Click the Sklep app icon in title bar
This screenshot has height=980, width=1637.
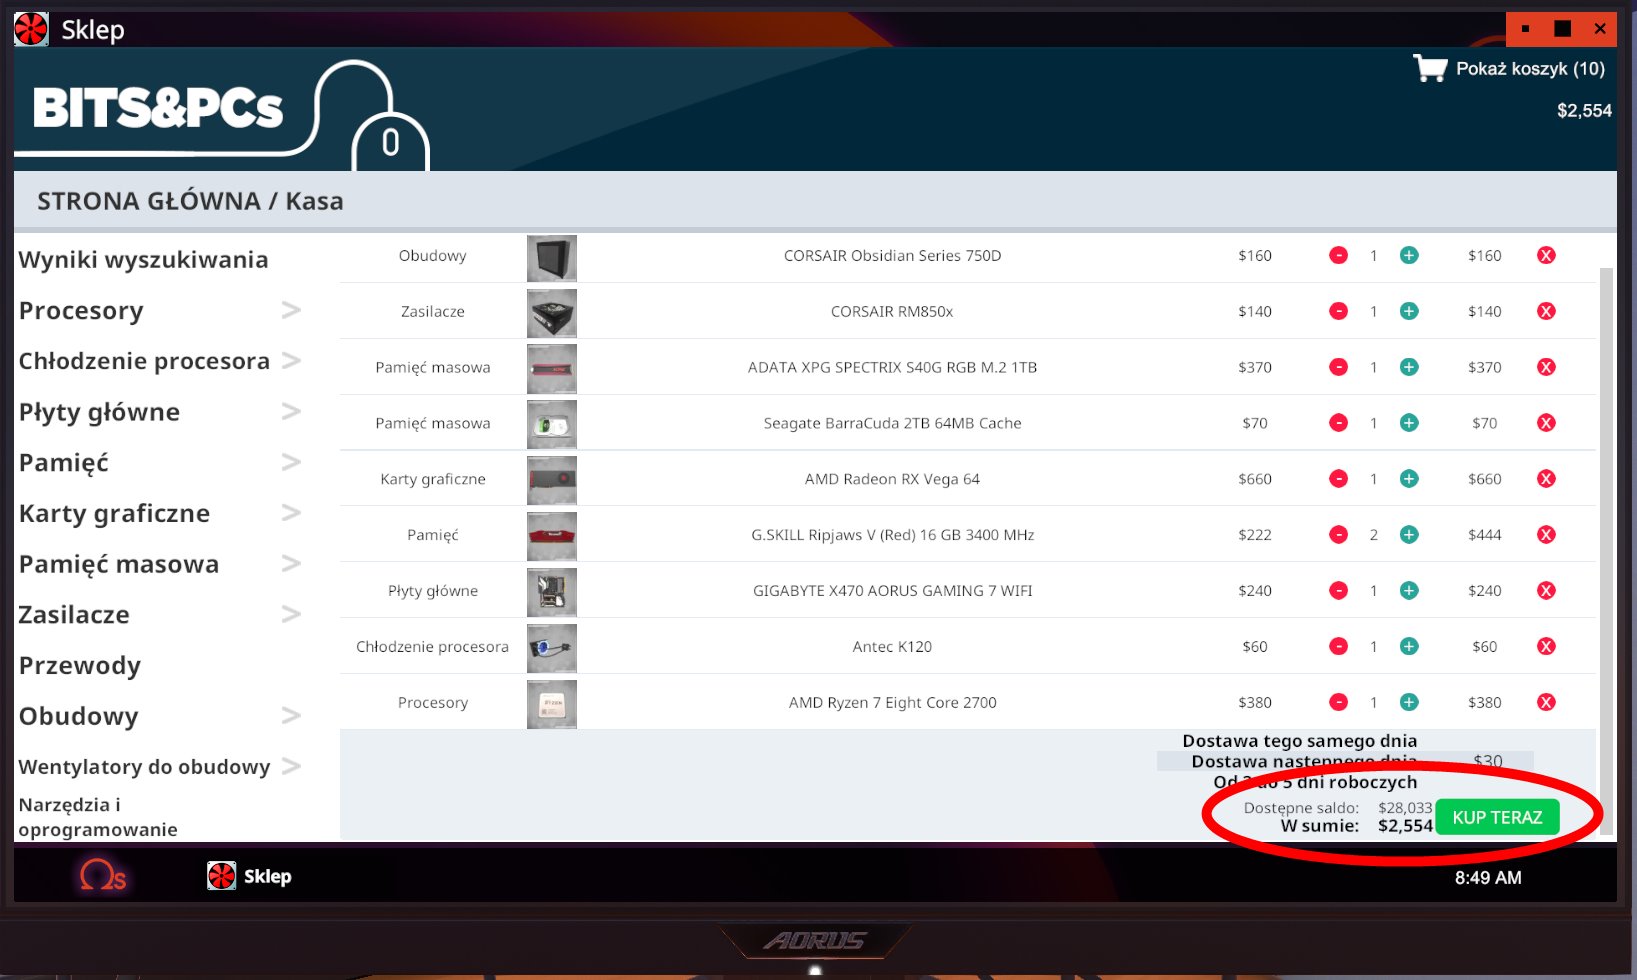coord(31,29)
